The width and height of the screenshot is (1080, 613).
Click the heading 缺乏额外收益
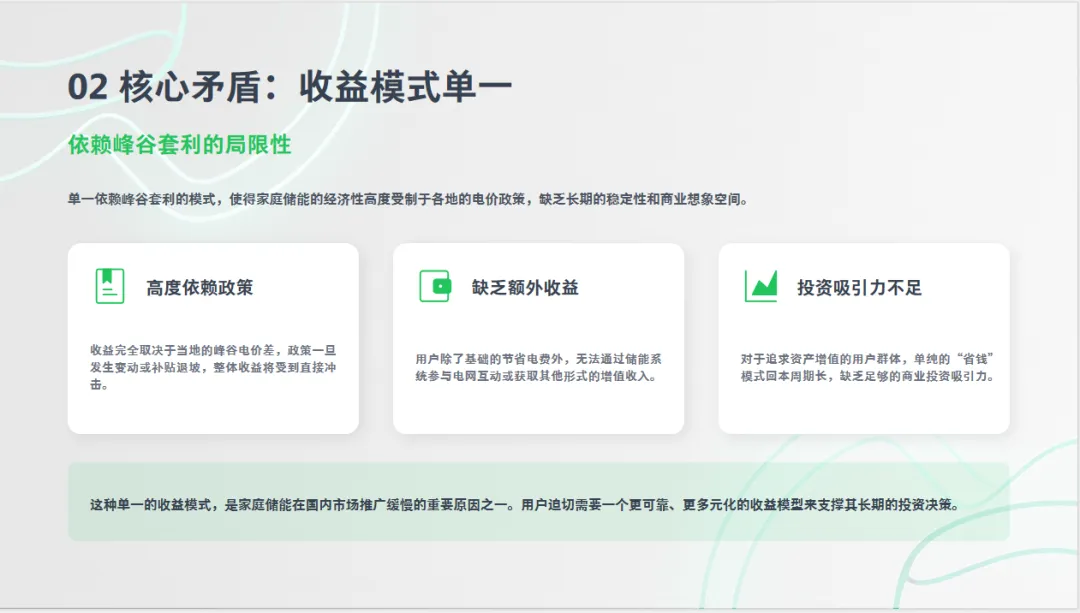524,286
